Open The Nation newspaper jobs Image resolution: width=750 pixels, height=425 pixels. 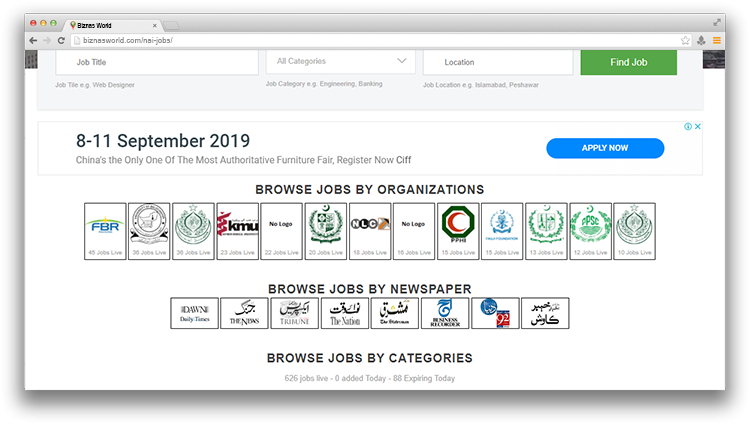pyautogui.click(x=345, y=313)
